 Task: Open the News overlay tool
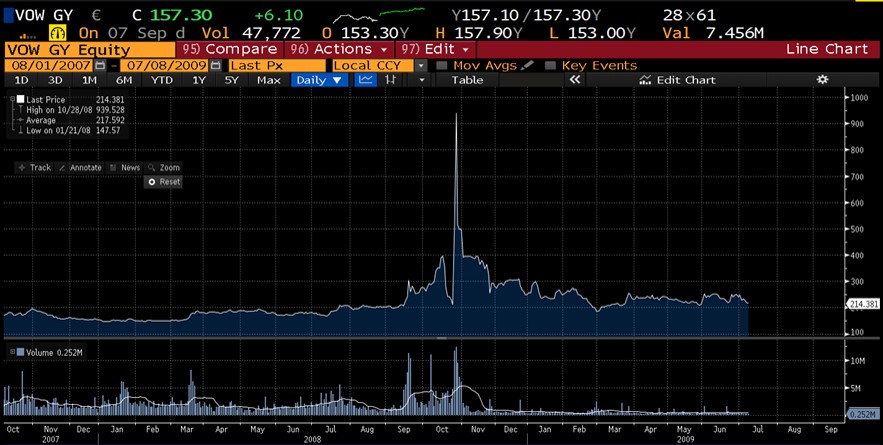pyautogui.click(x=125, y=168)
